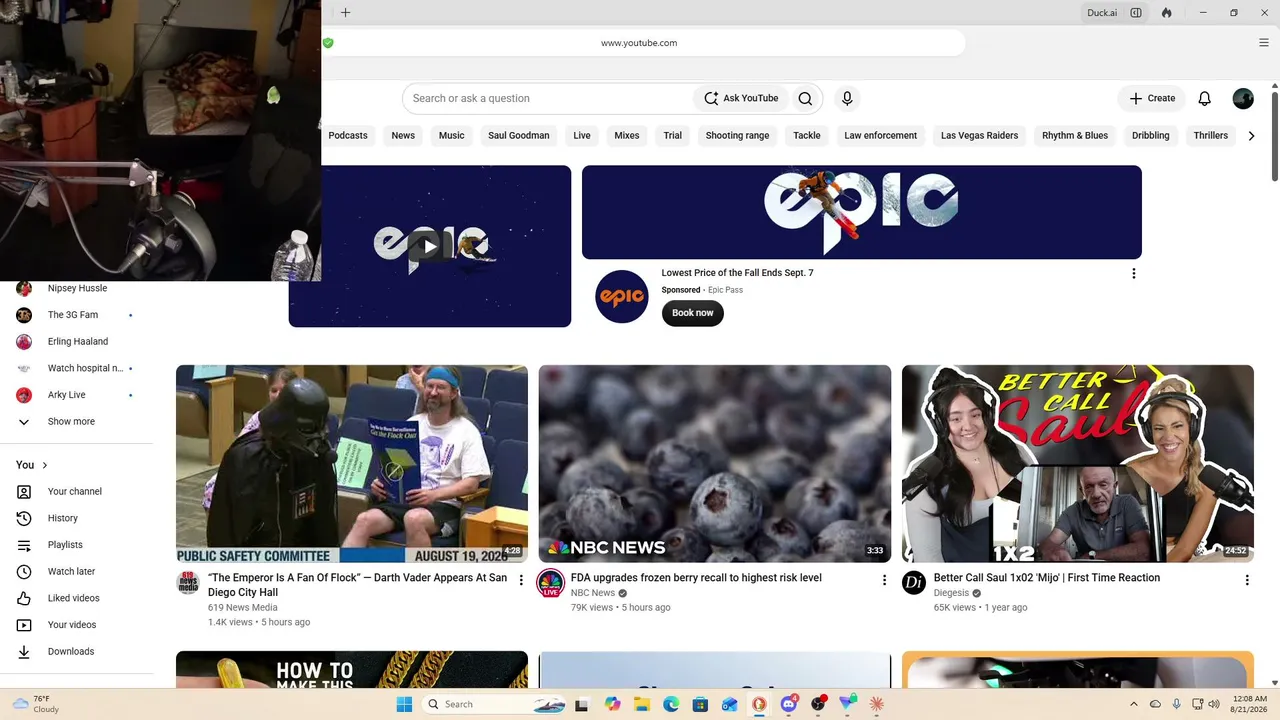This screenshot has width=1280, height=720.
Task: Open the volume control in system tray
Action: point(1215,704)
